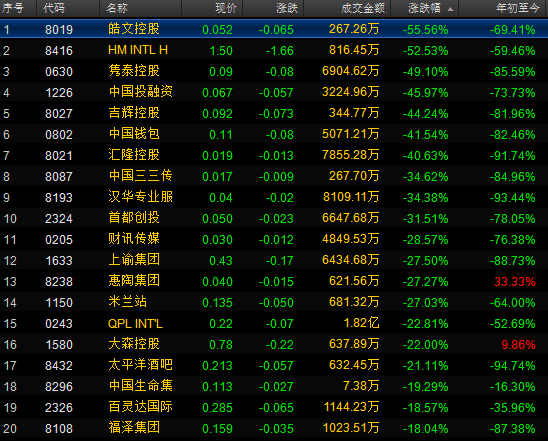The height and width of the screenshot is (441, 548).
Task: Open stock HM INTL H
Action: click(x=274, y=50)
